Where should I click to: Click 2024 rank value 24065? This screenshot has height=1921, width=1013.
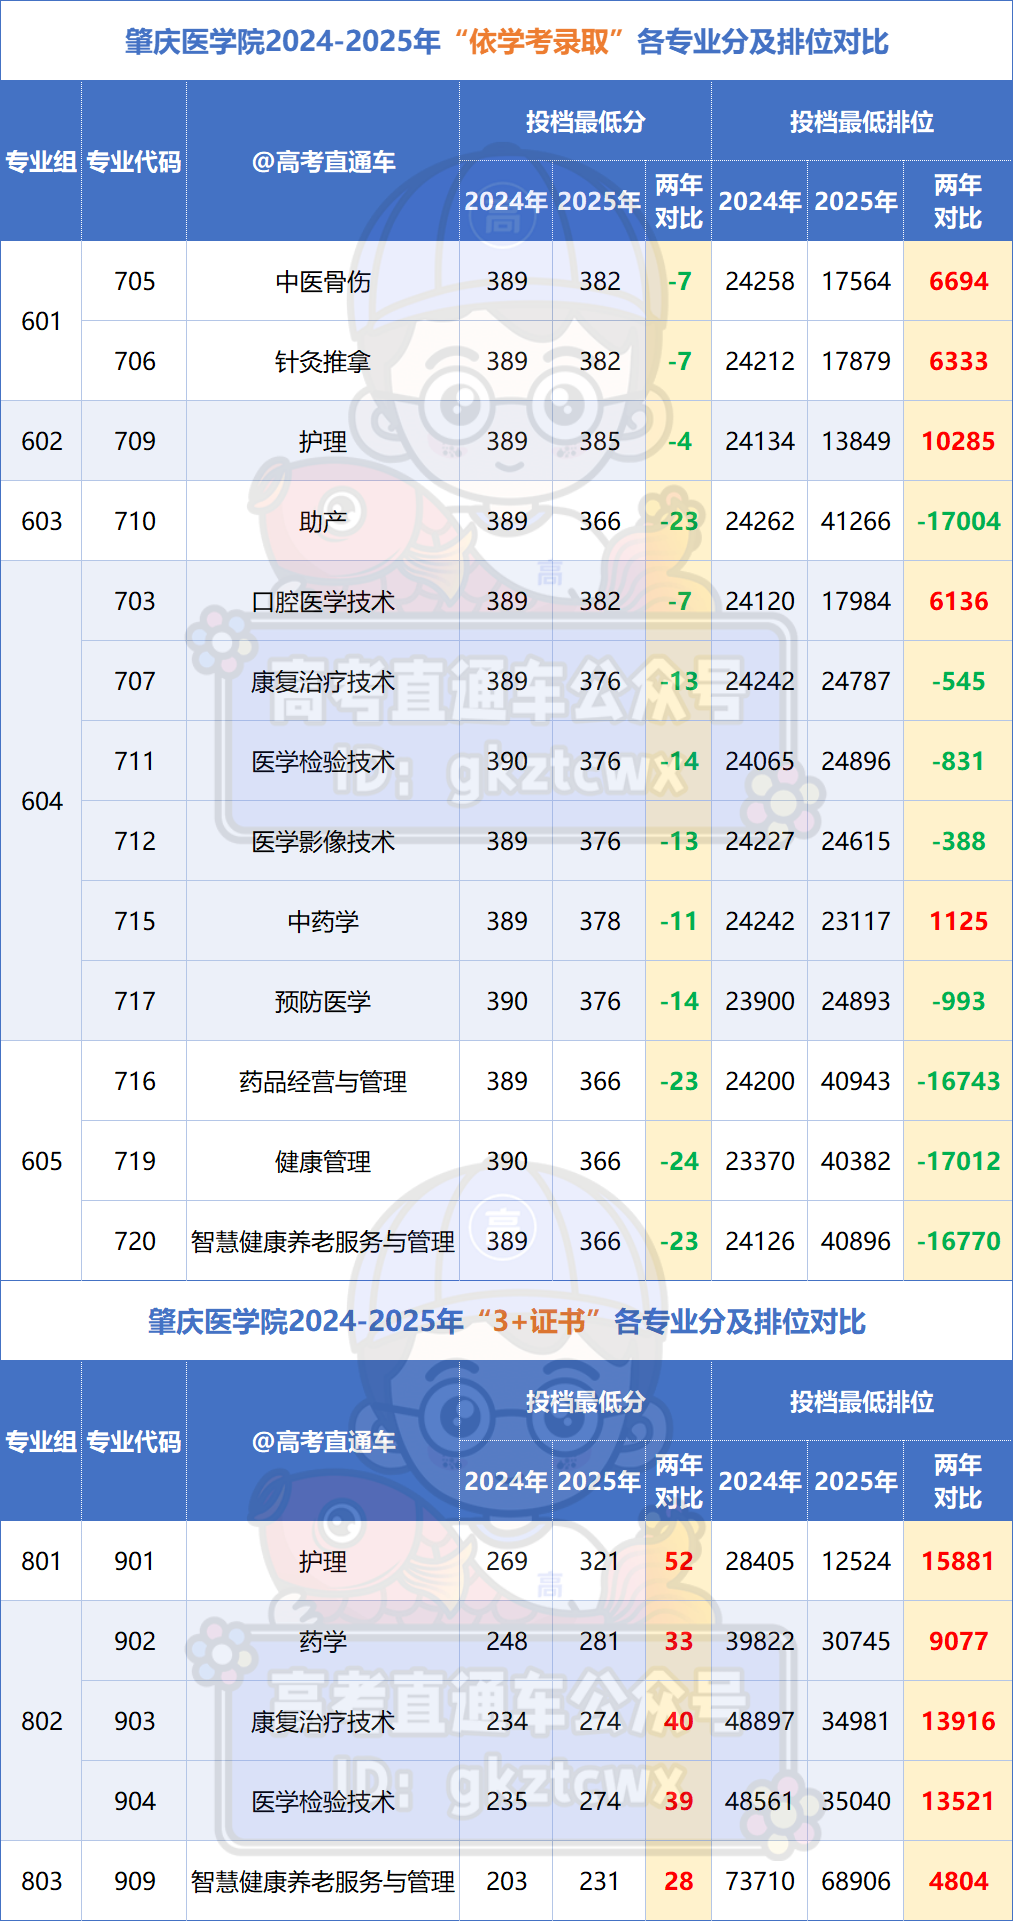(x=760, y=761)
